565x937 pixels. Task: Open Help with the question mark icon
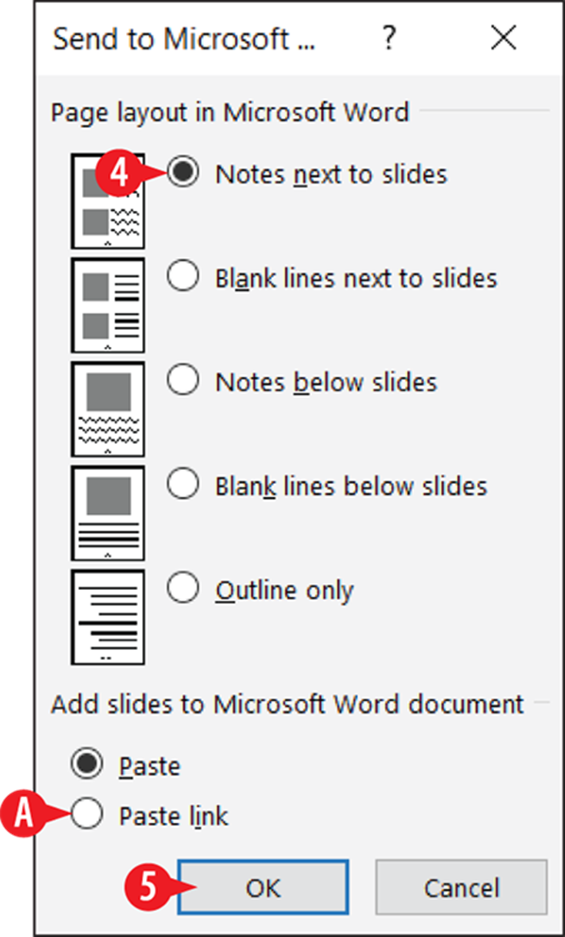coord(389,39)
